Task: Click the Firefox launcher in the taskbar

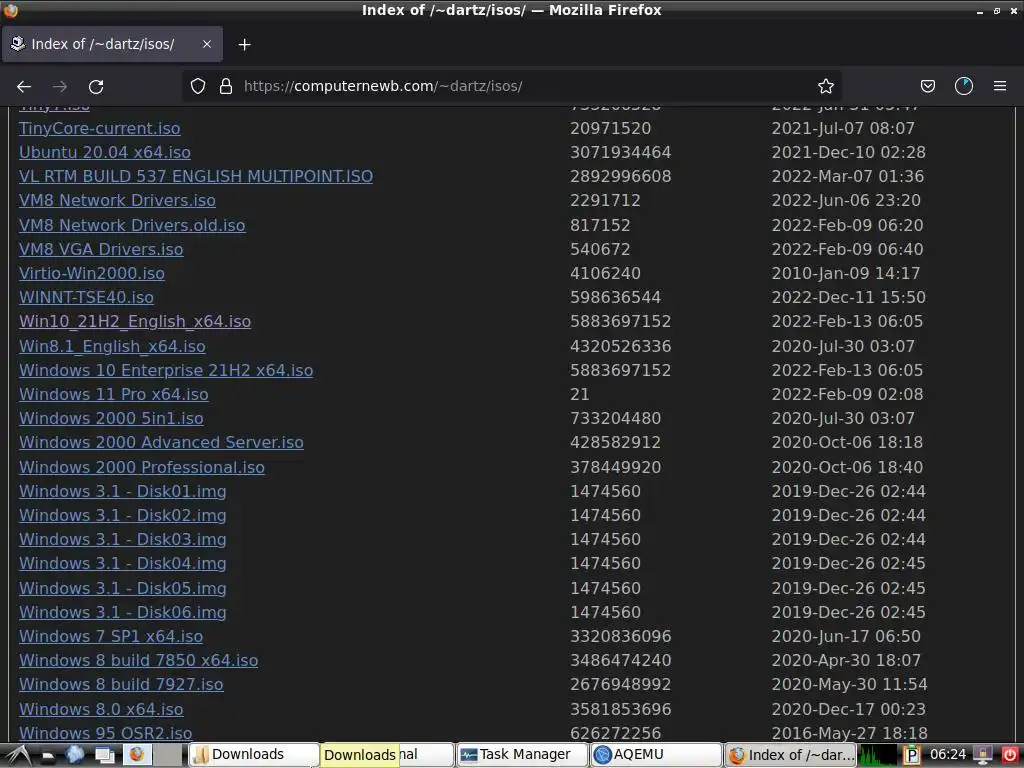Action: pyautogui.click(x=136, y=755)
